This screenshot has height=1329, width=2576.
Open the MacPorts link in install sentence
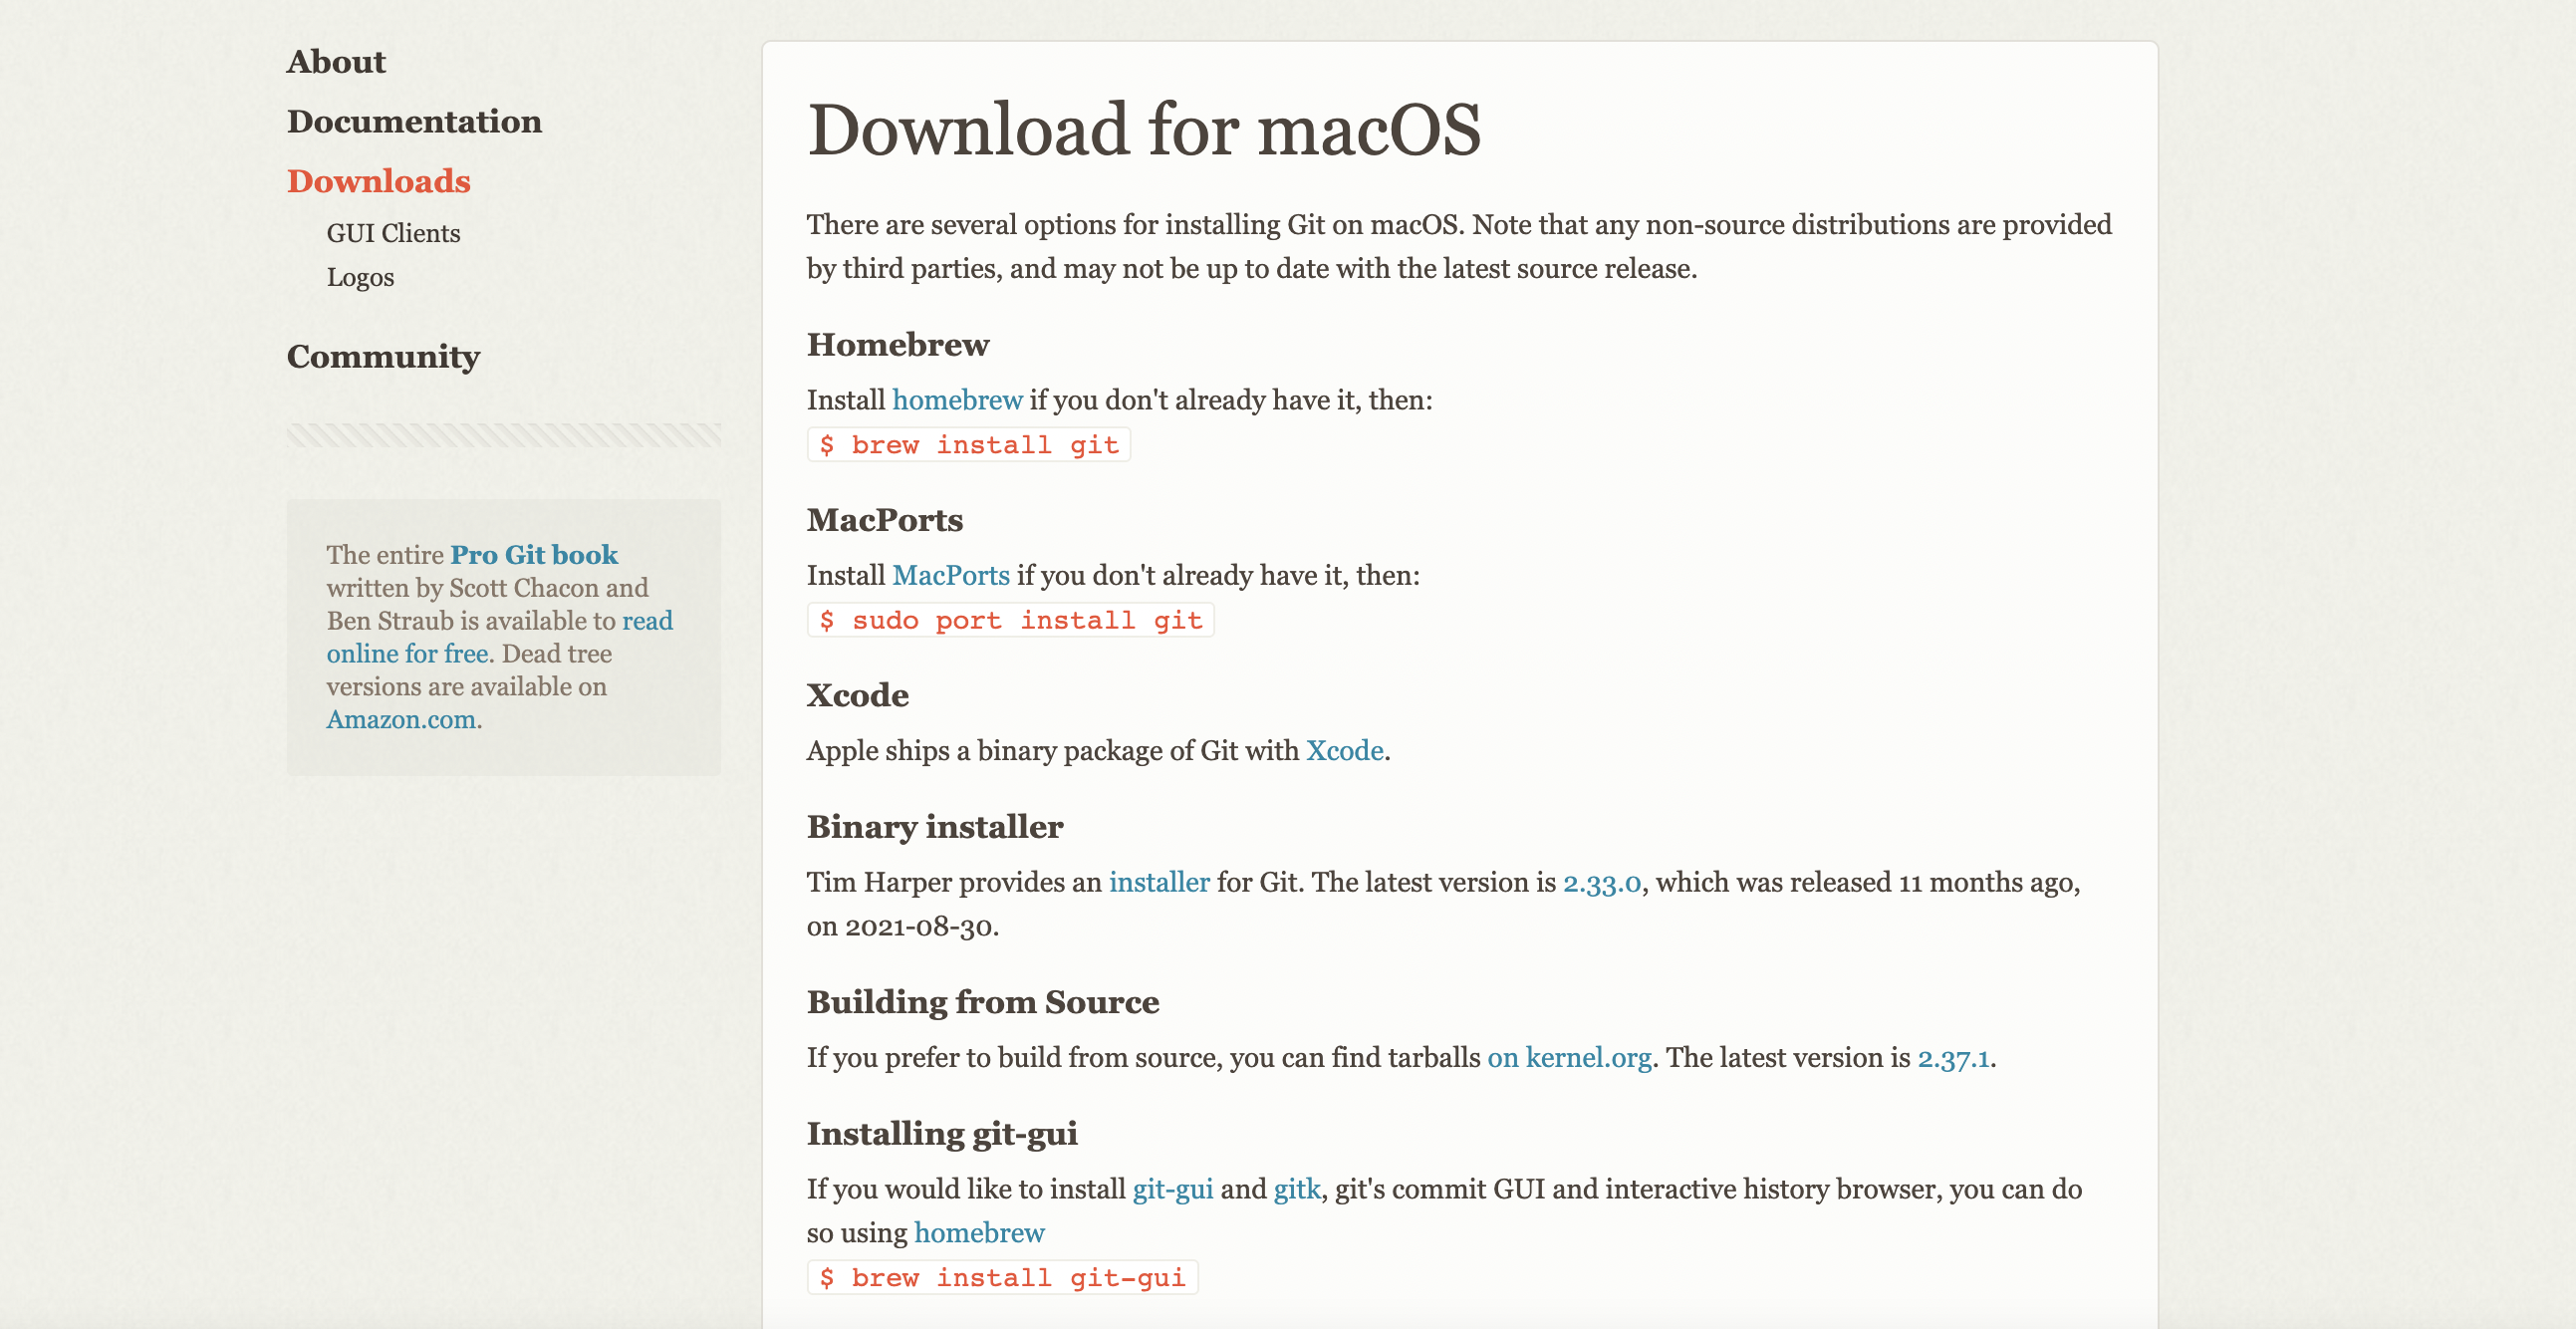point(951,575)
